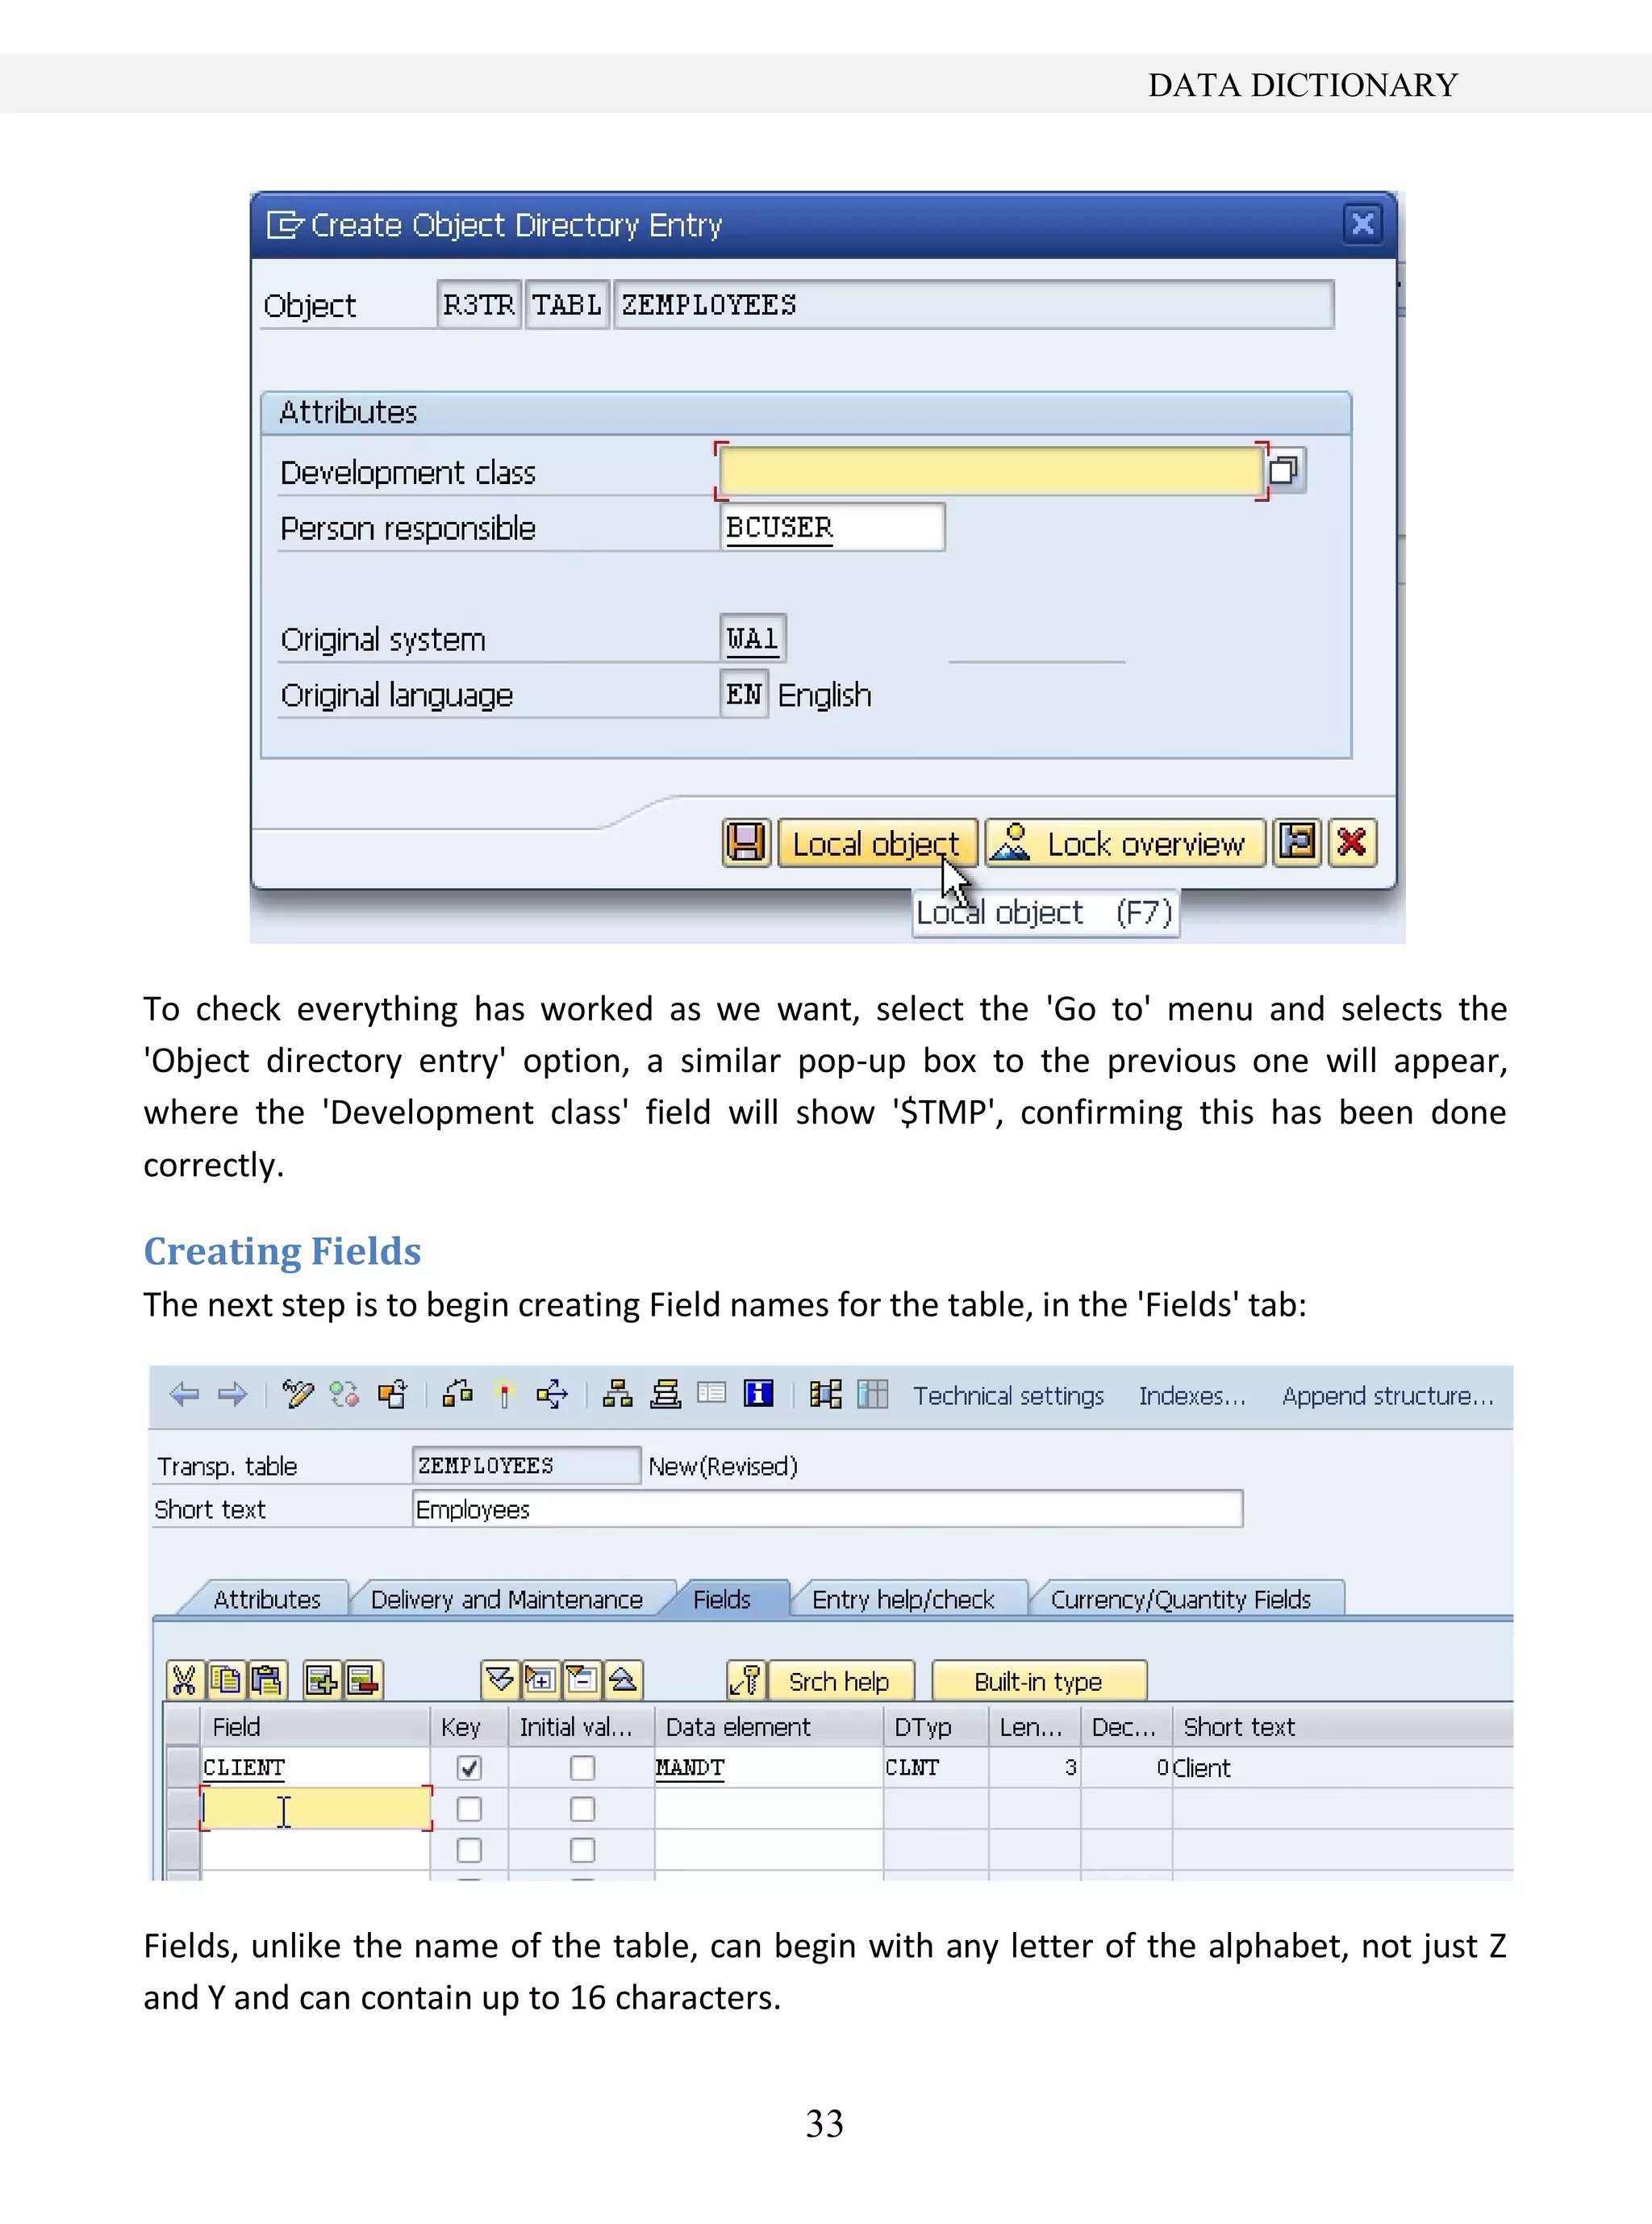Screen dimensions: 1652x2224
Task: Click the Field column header
Action: click(316, 1727)
